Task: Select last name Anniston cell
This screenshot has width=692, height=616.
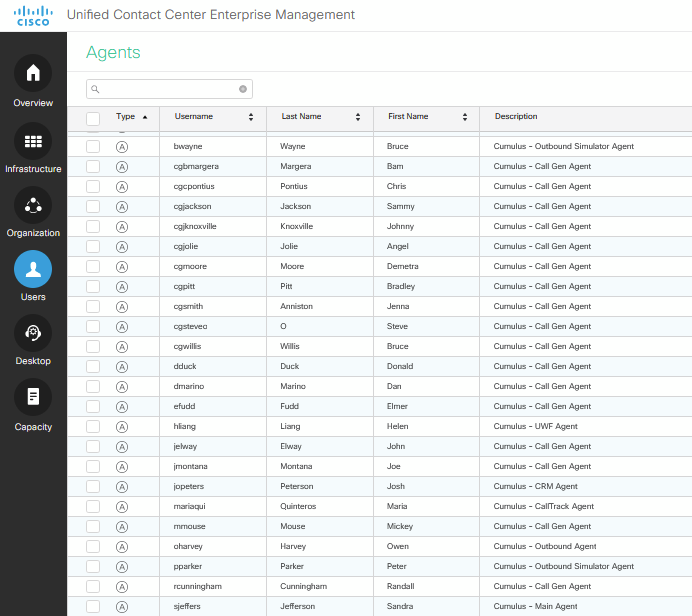Action: (296, 306)
